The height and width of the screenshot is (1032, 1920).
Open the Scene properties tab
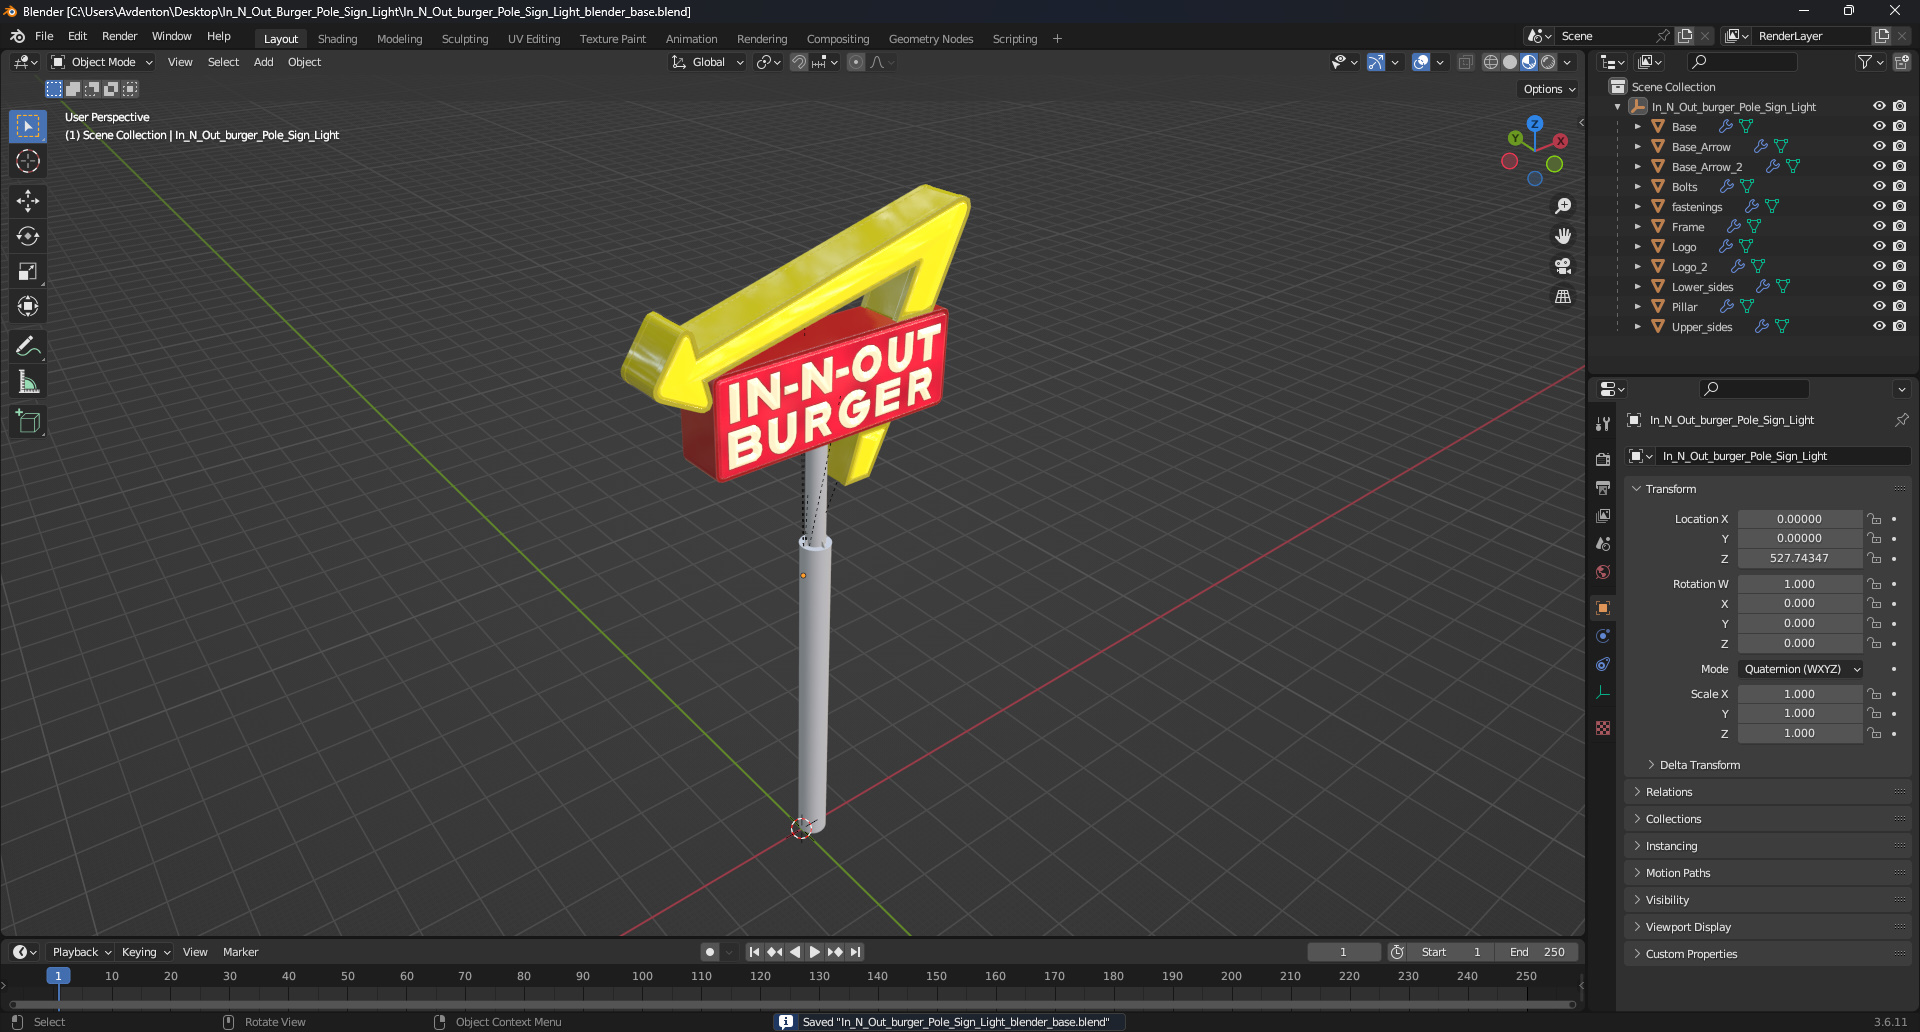point(1603,544)
